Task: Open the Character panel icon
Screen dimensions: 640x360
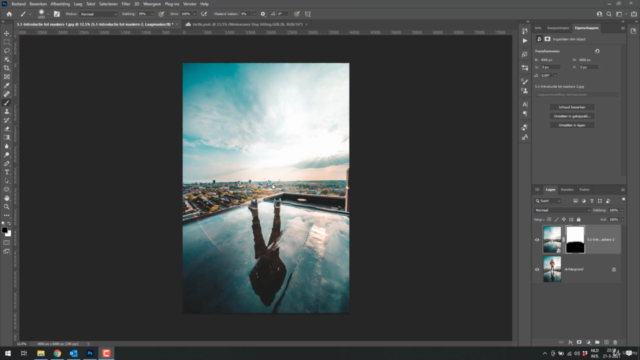Action: [525, 104]
